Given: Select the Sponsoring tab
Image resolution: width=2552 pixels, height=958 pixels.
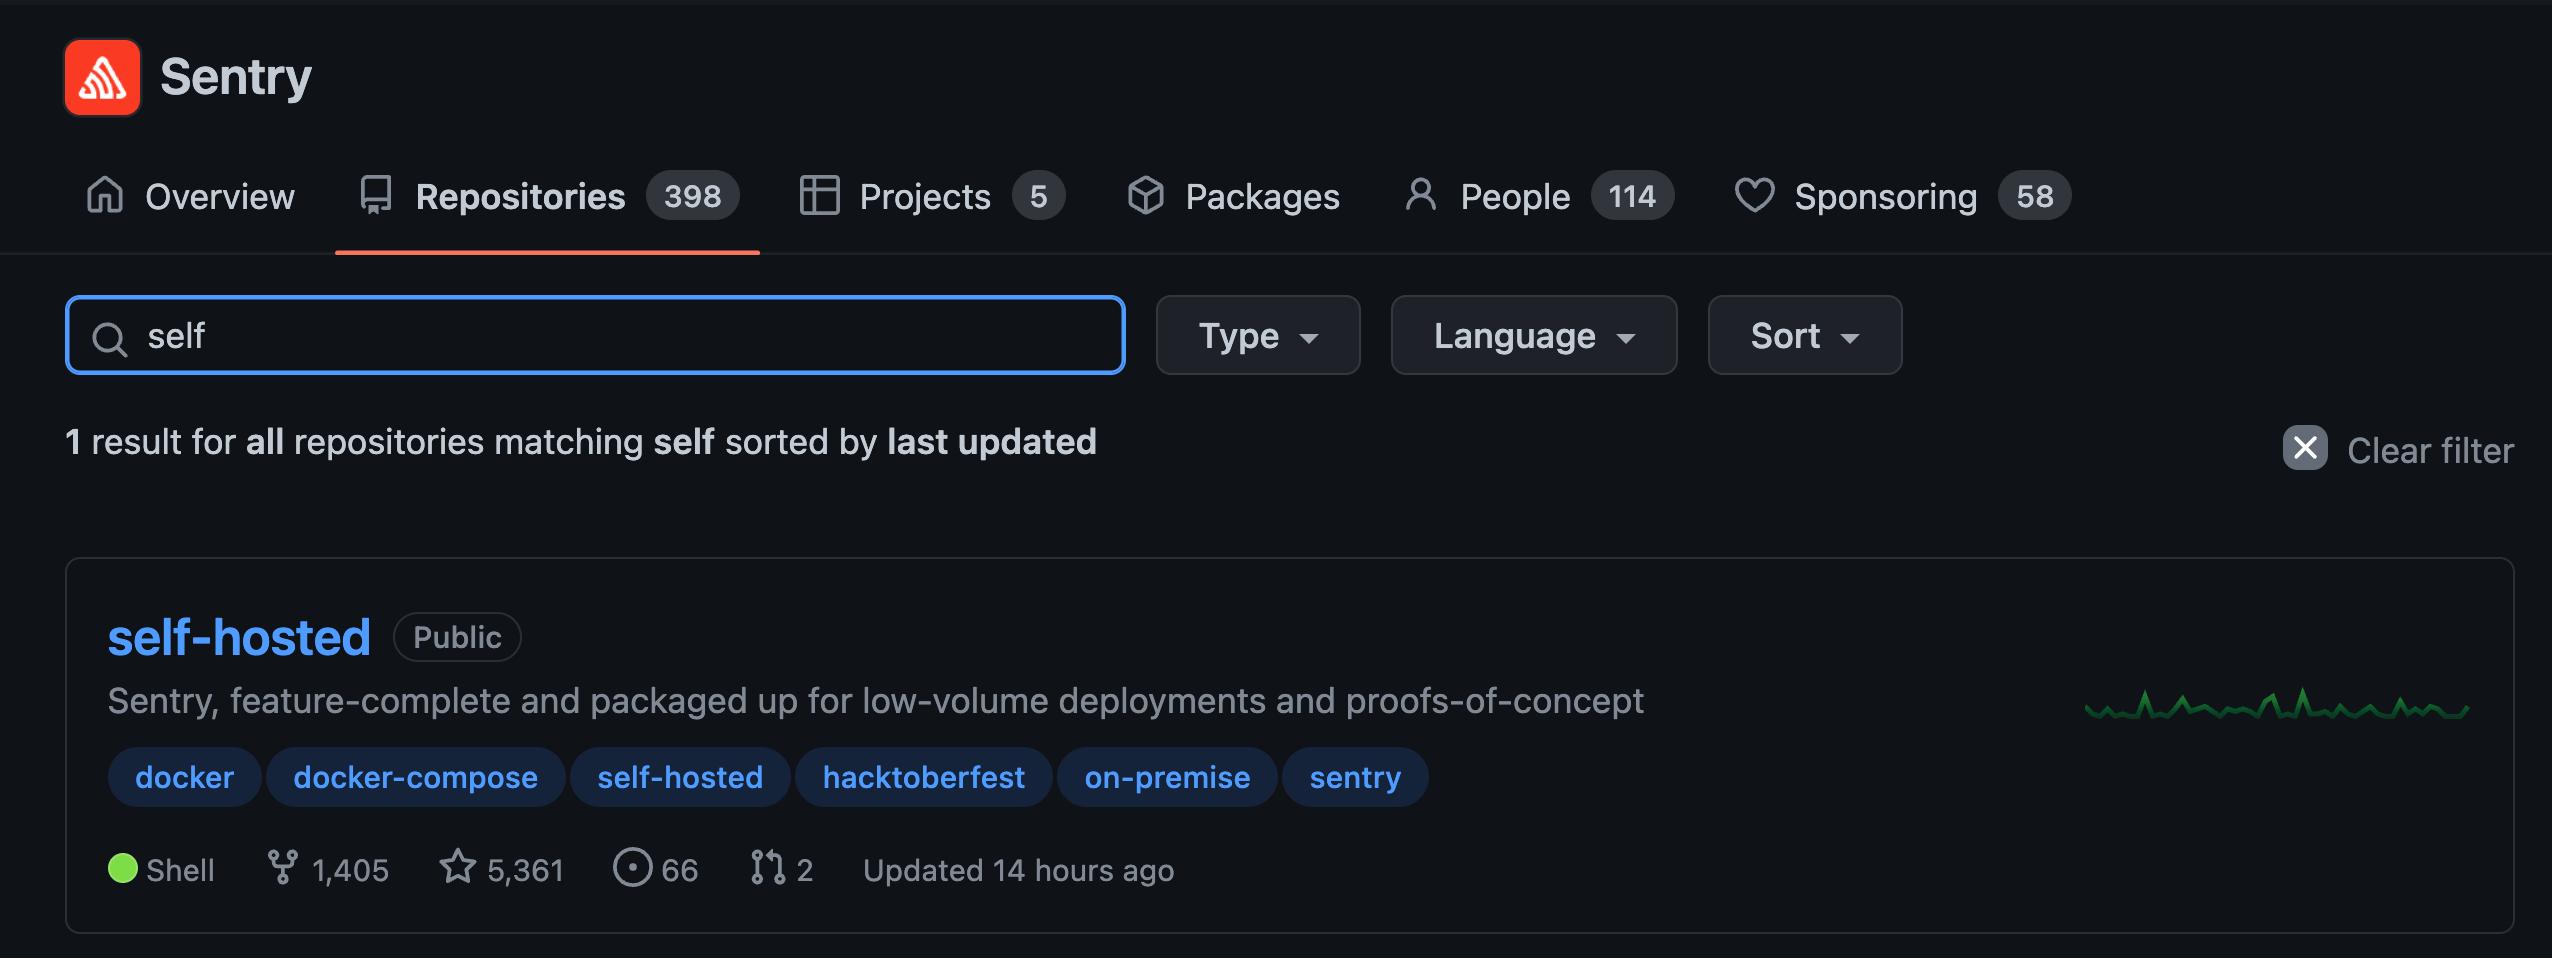Looking at the screenshot, I should pos(1902,196).
